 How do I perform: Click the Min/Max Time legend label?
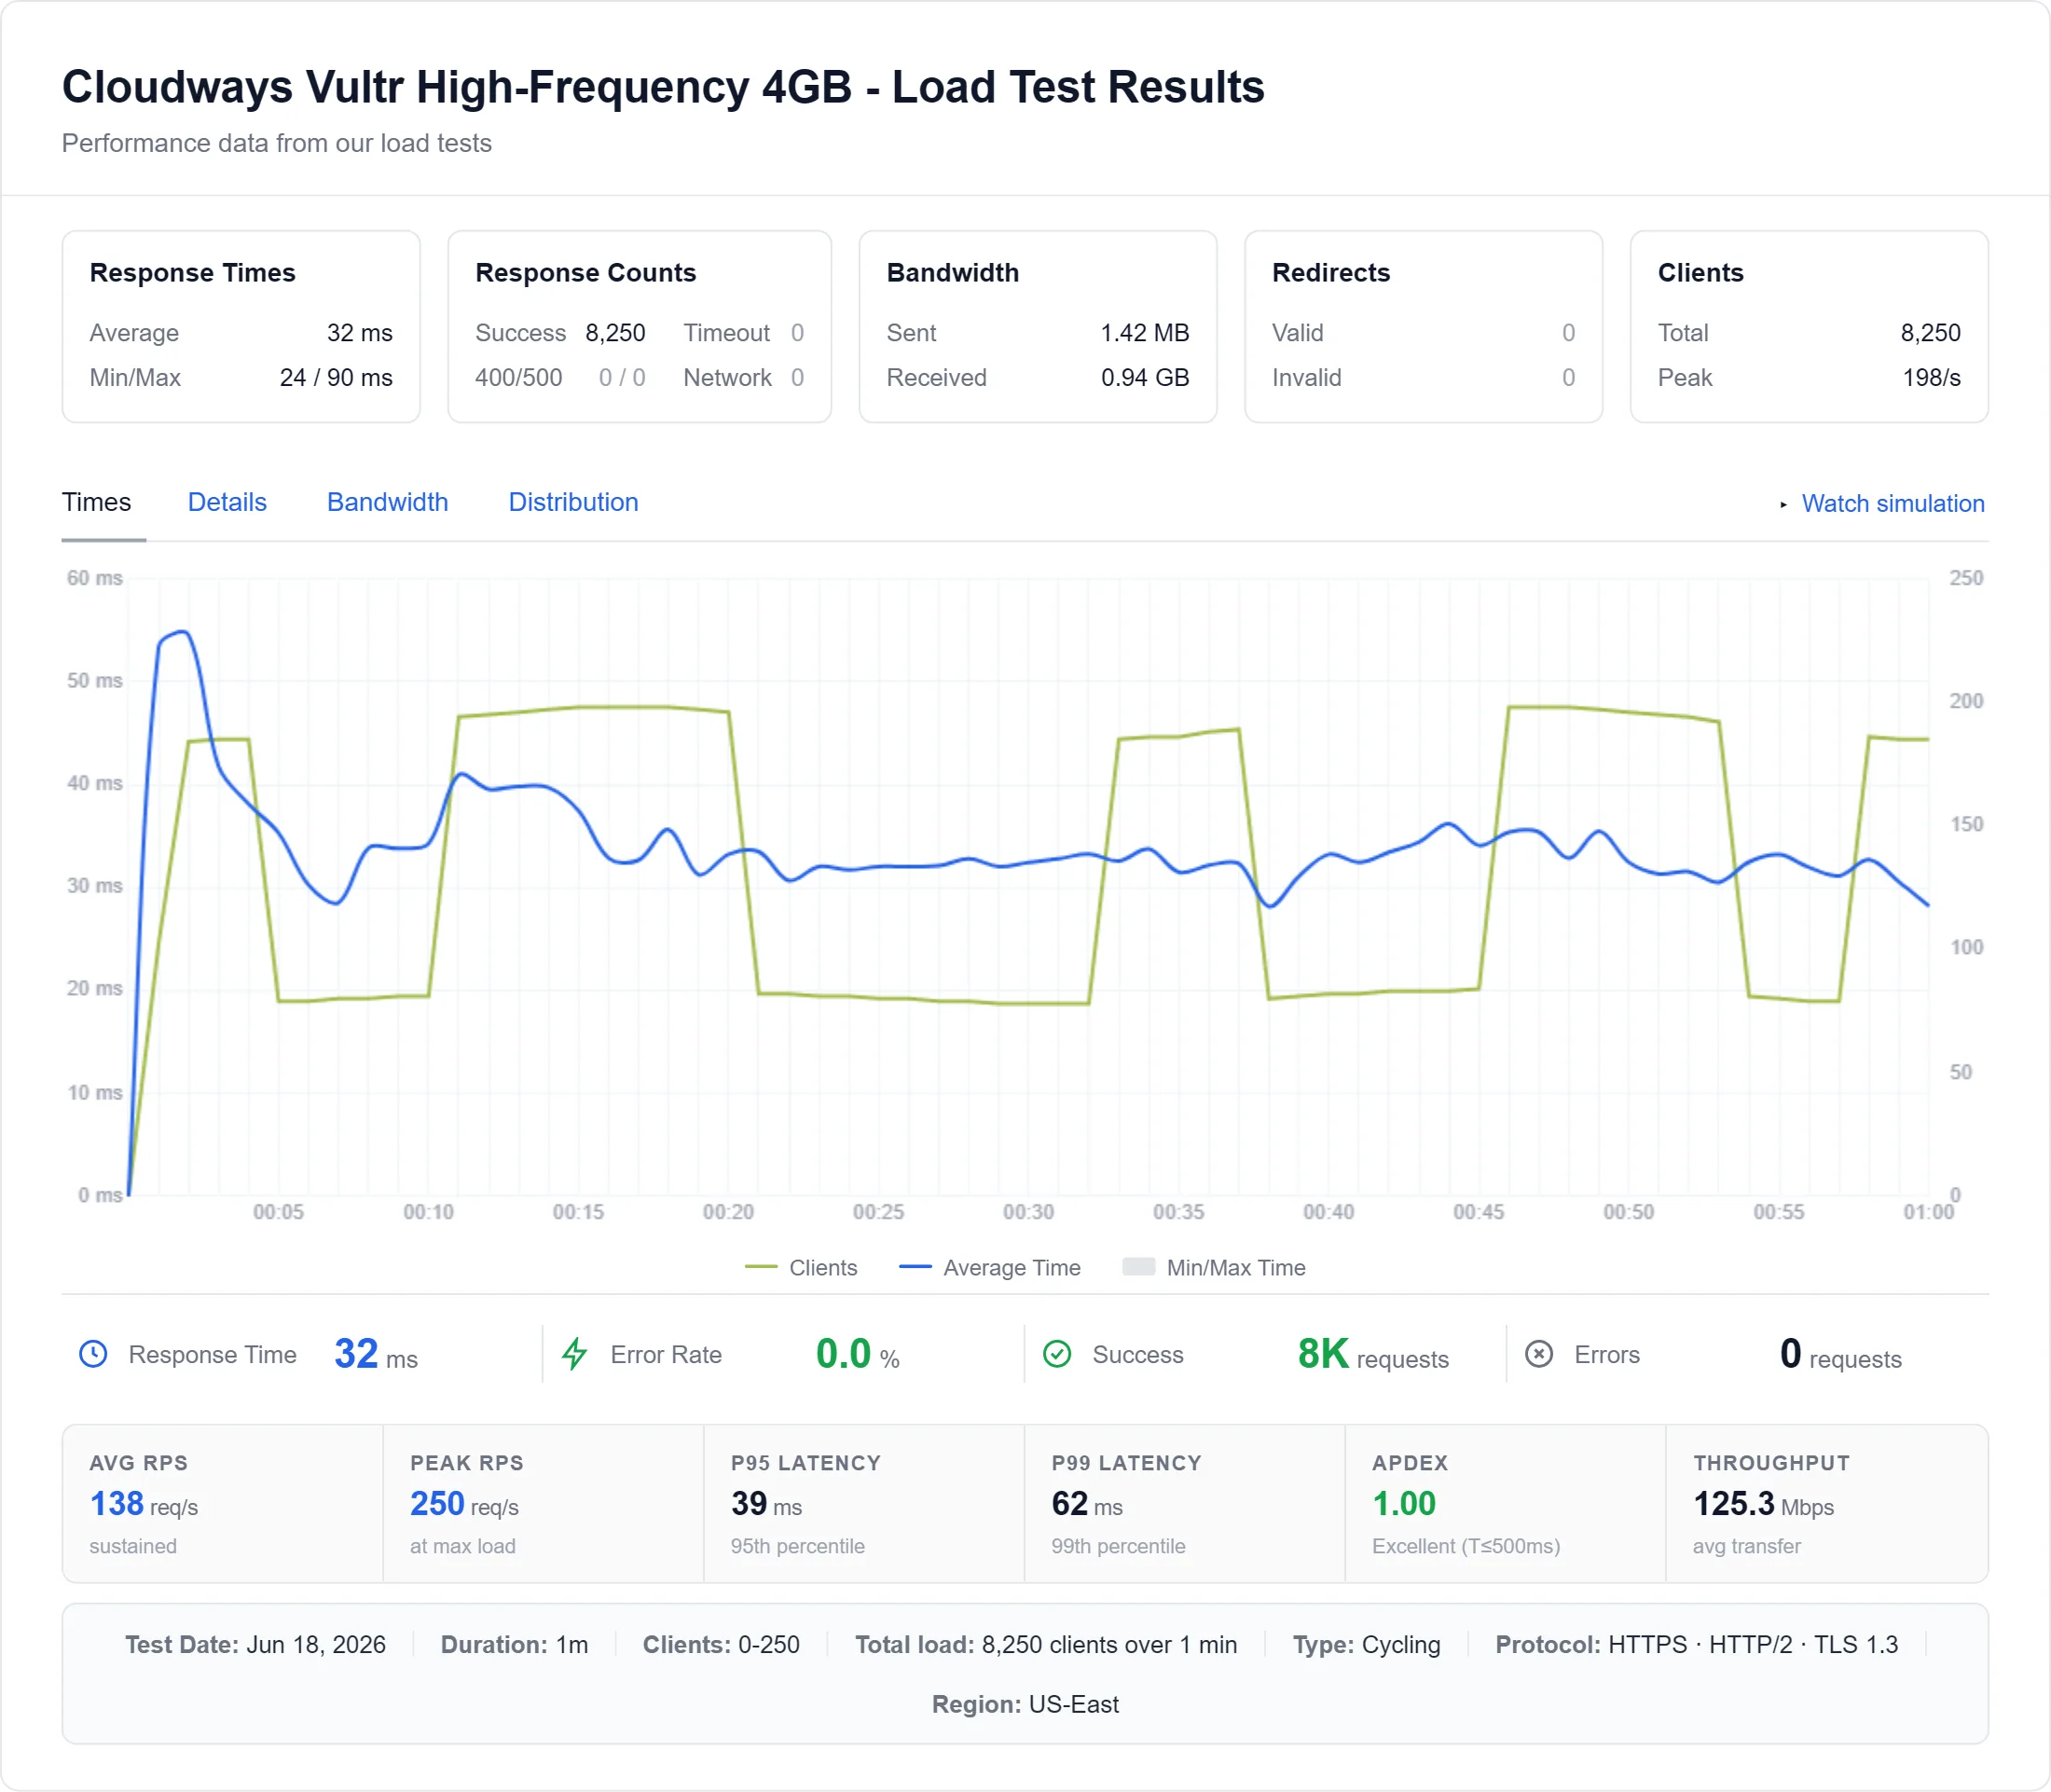click(1236, 1267)
